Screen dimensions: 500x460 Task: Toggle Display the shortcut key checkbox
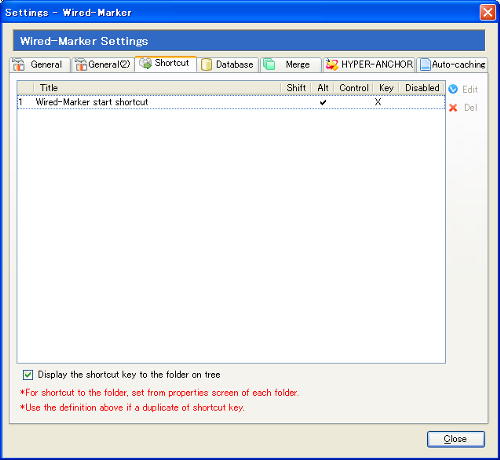coord(28,375)
